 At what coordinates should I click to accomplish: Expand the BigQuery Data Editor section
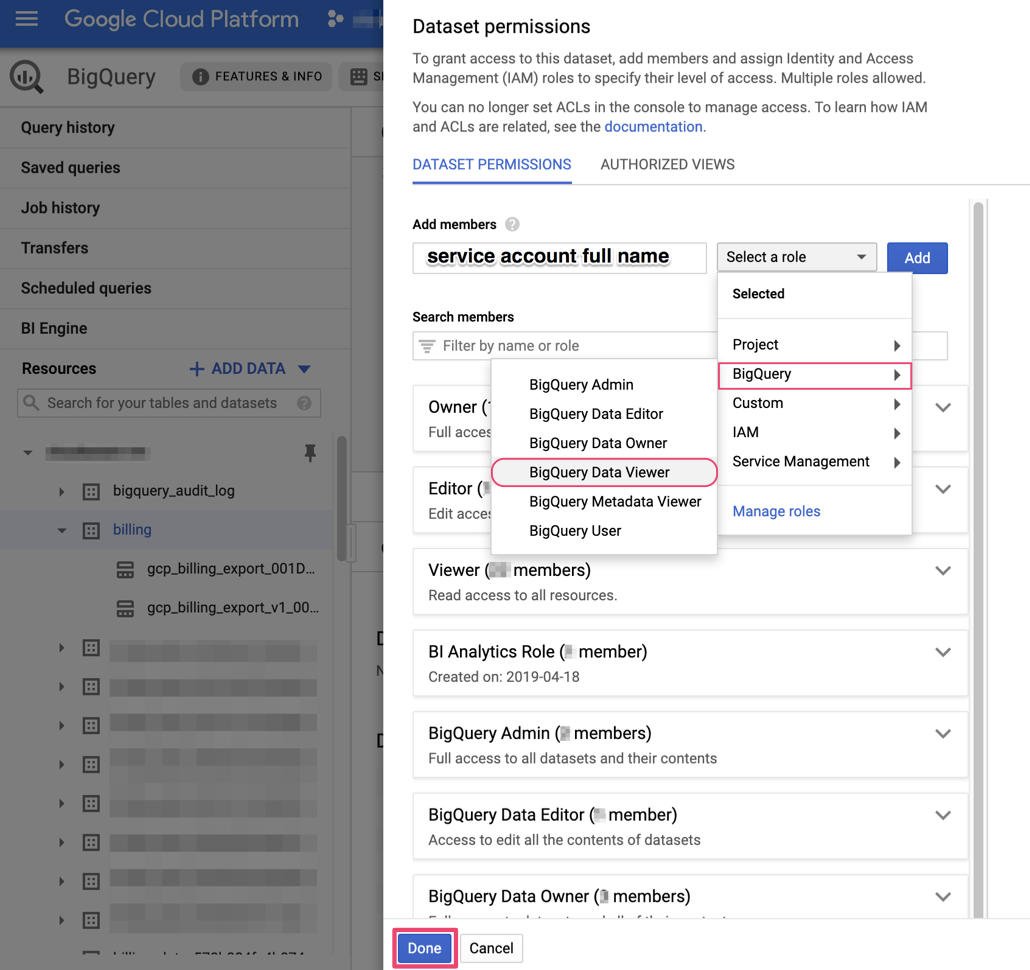[x=943, y=815]
